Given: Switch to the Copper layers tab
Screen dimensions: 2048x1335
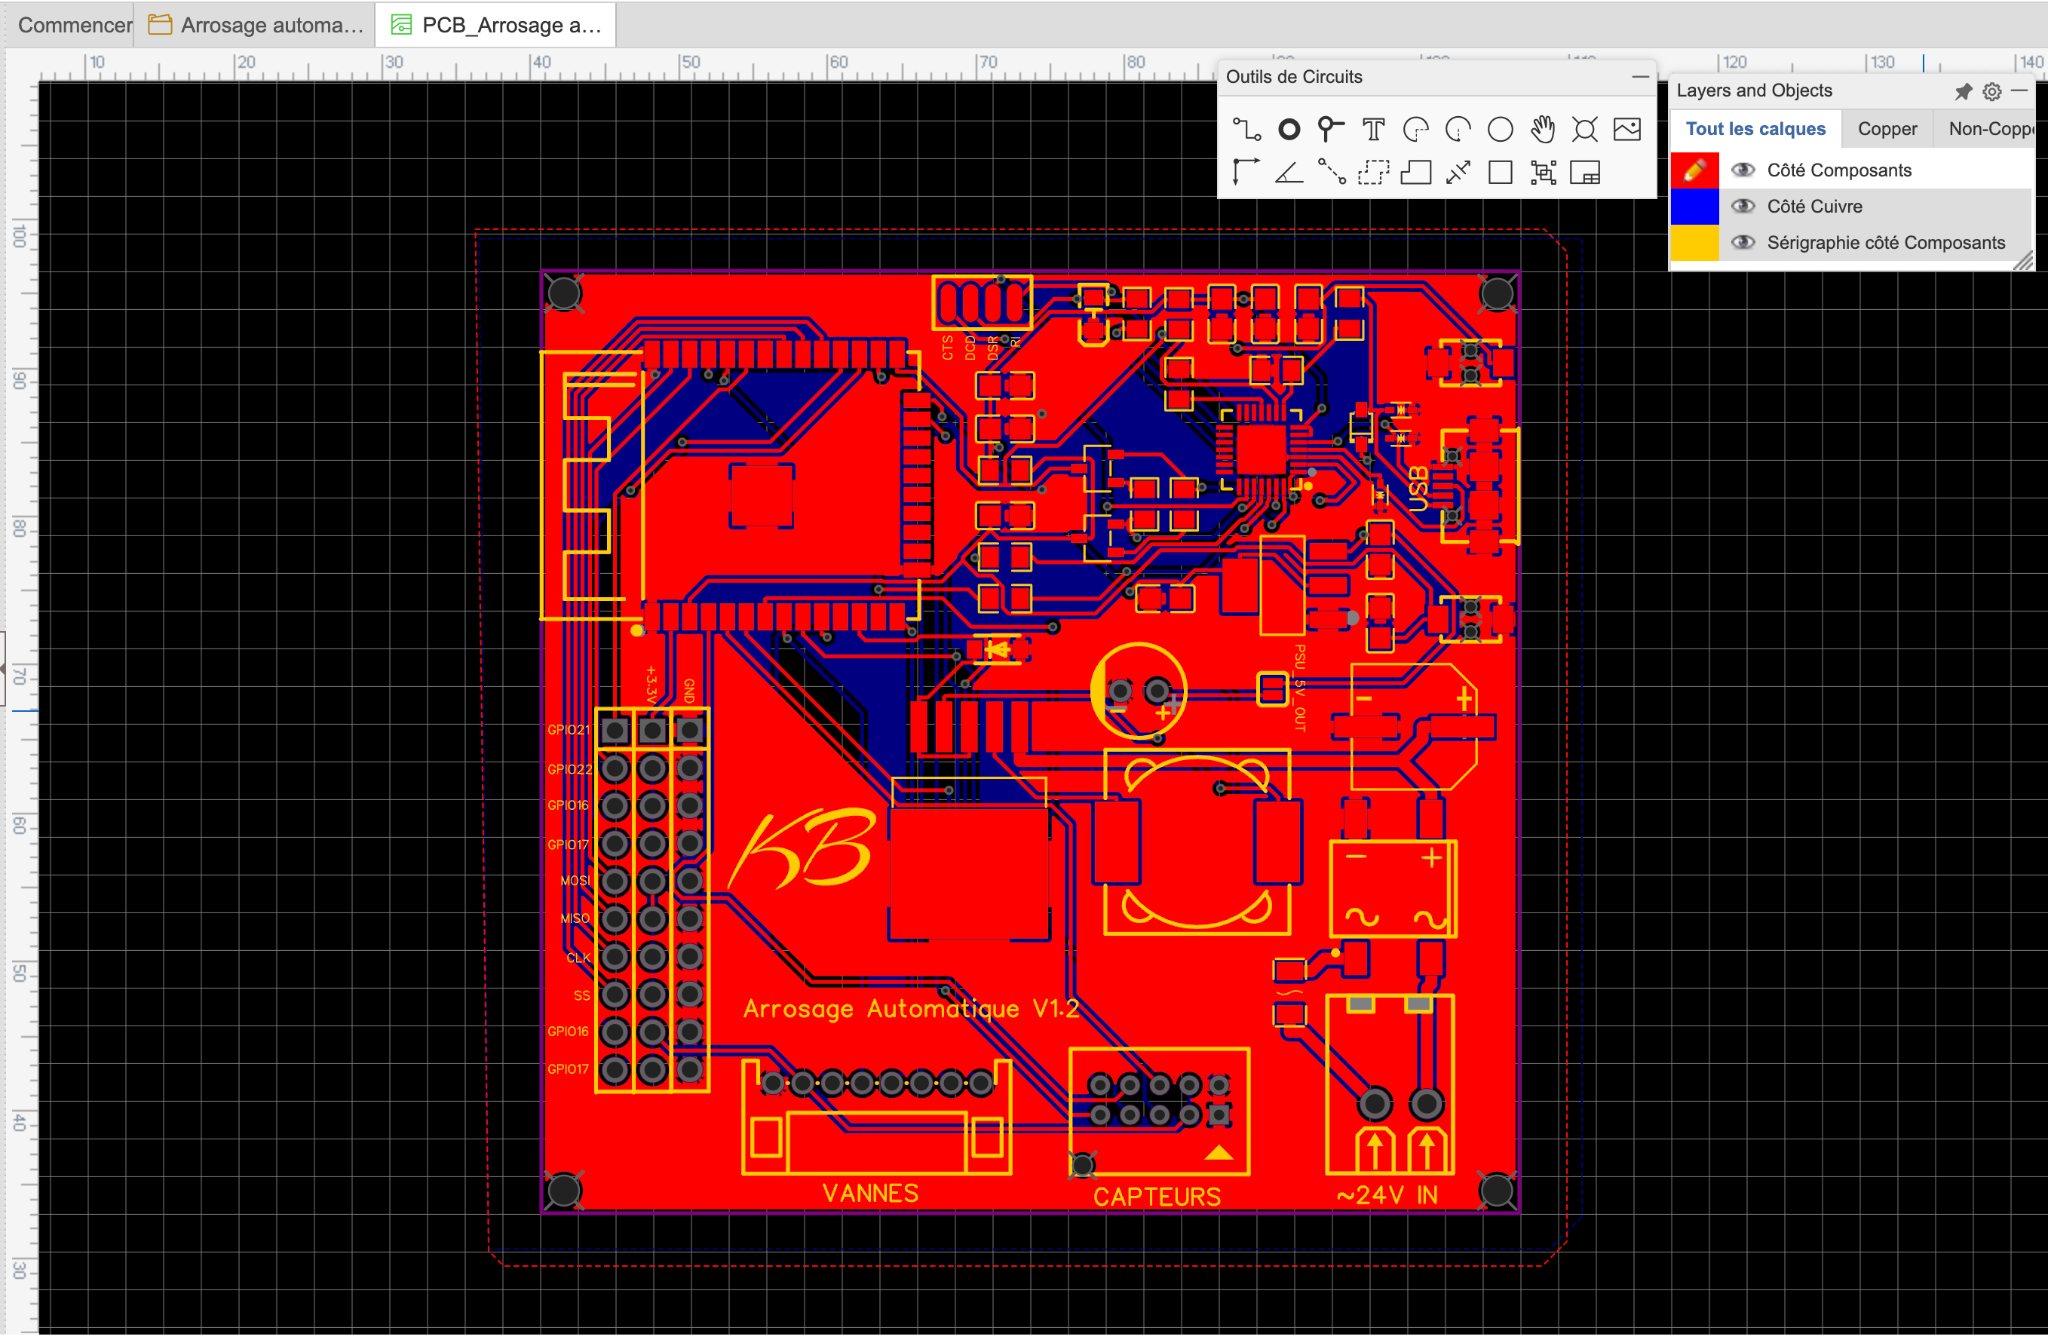Looking at the screenshot, I should [x=1887, y=129].
